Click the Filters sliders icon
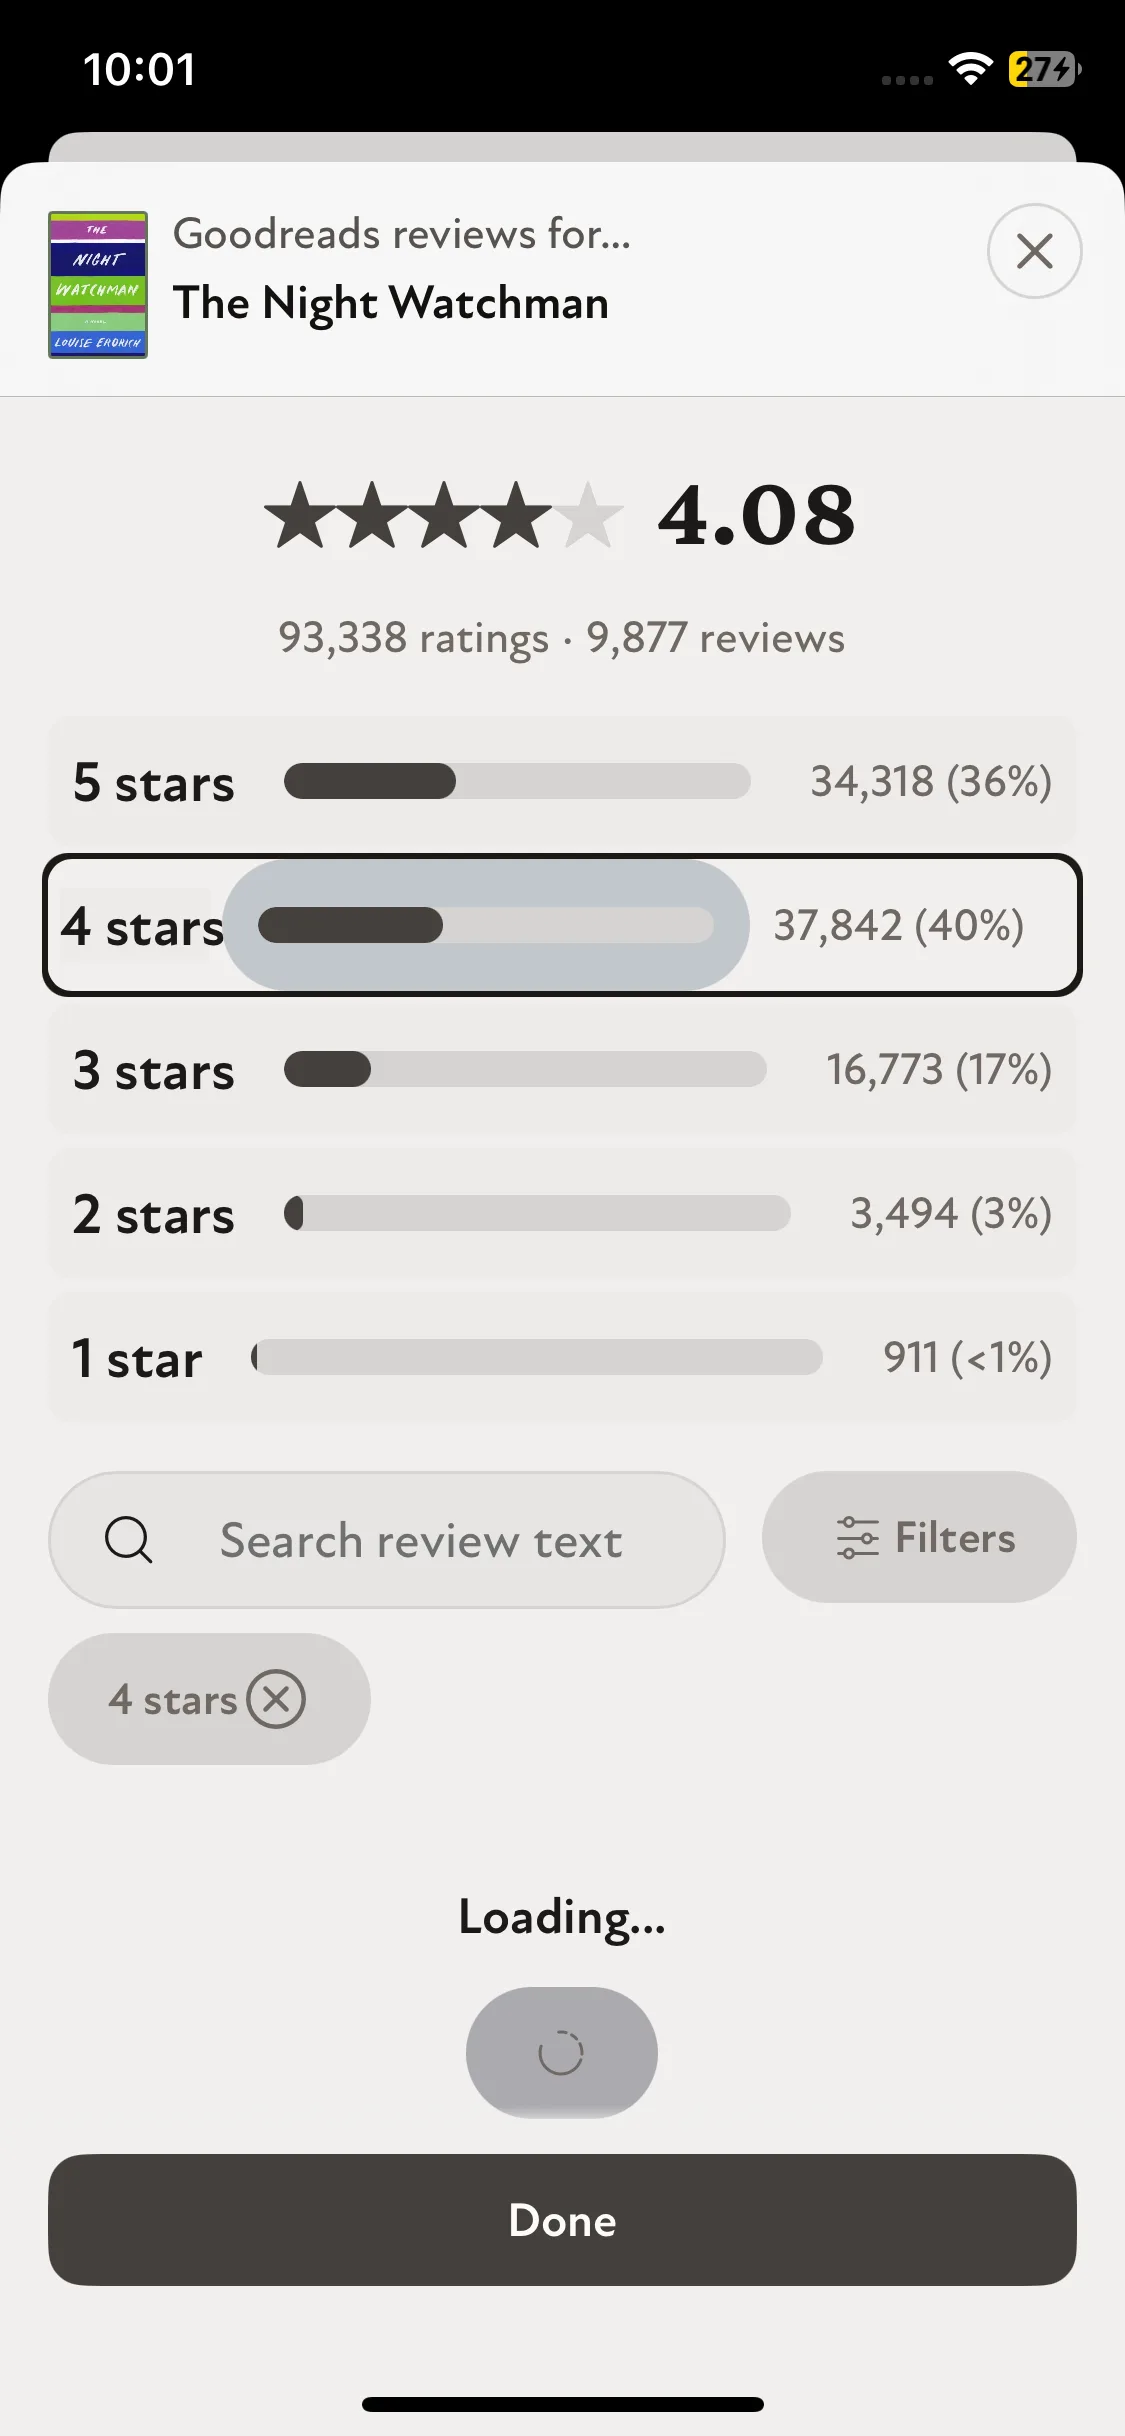The width and height of the screenshot is (1125, 2436). click(x=857, y=1538)
